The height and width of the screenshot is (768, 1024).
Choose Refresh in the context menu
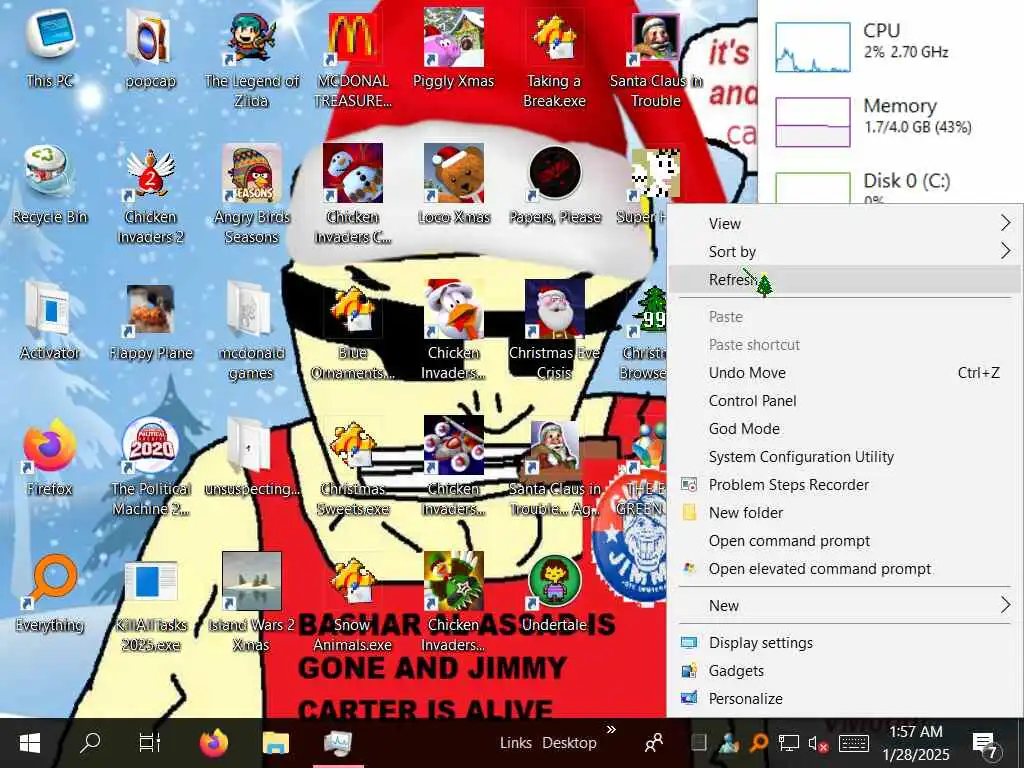click(844, 280)
